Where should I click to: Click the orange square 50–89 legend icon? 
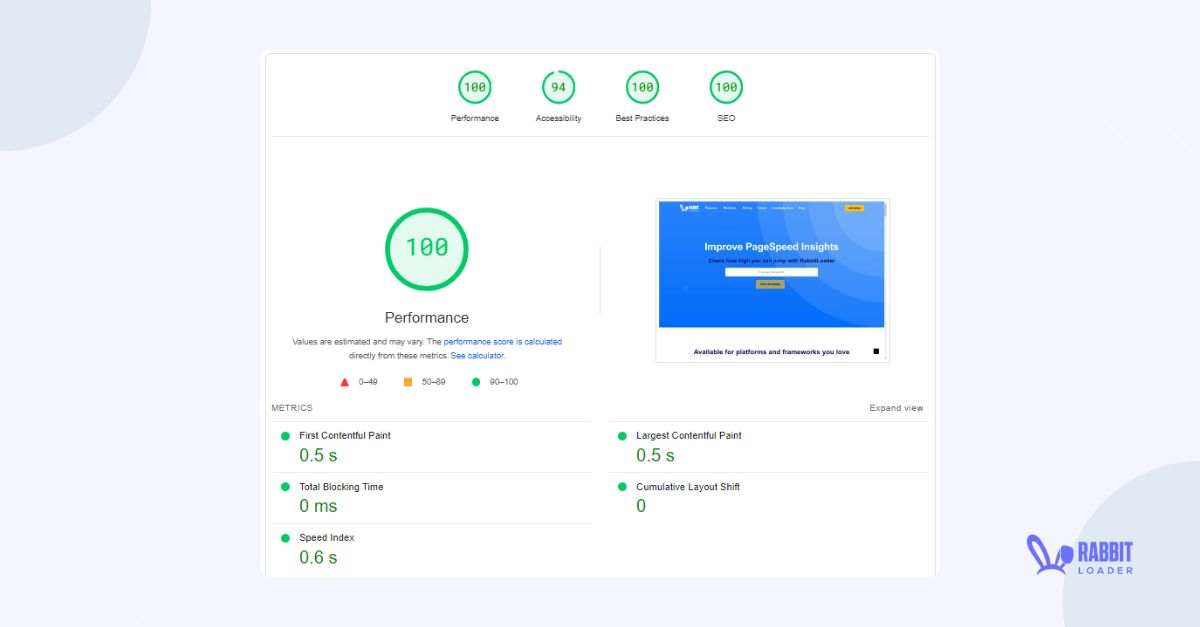point(408,382)
